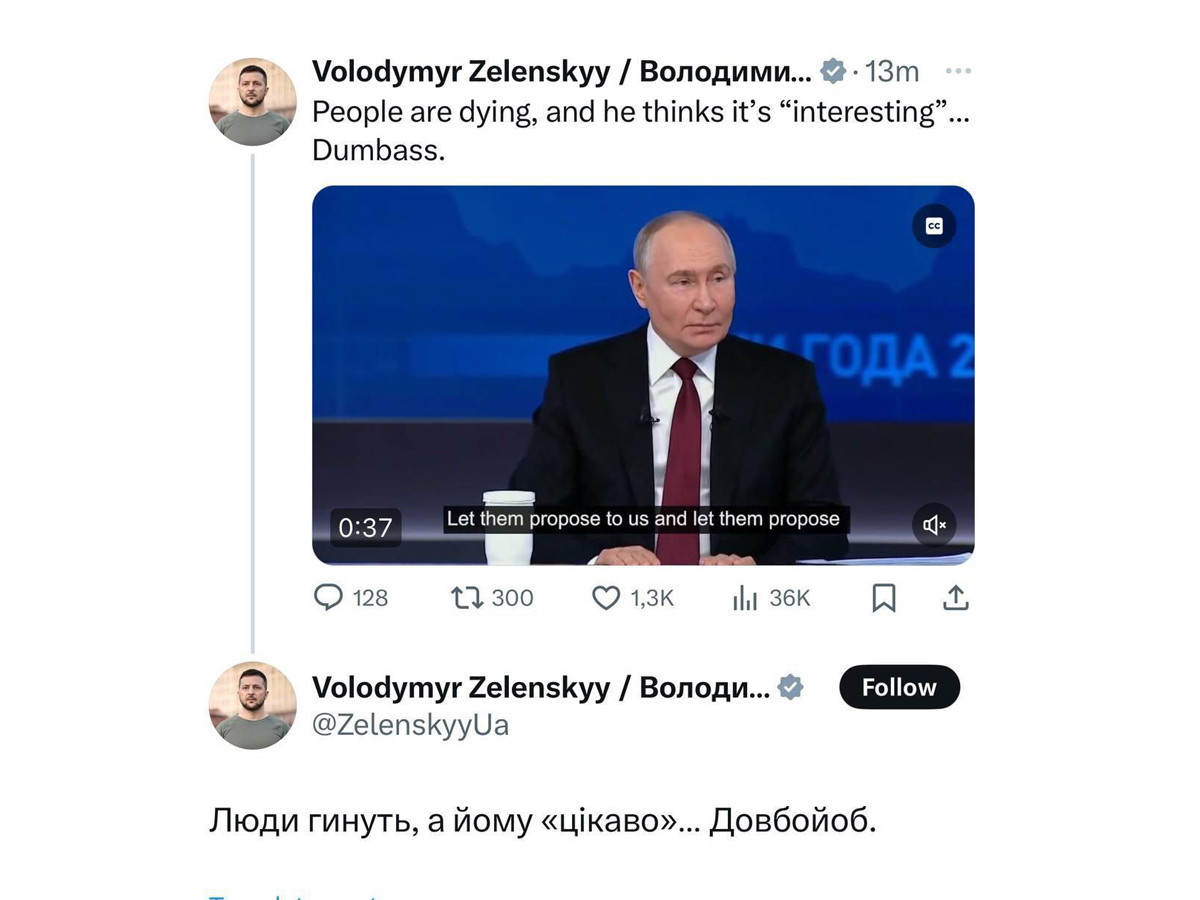
Task: Share the tweet using the upload icon
Action: point(955,597)
